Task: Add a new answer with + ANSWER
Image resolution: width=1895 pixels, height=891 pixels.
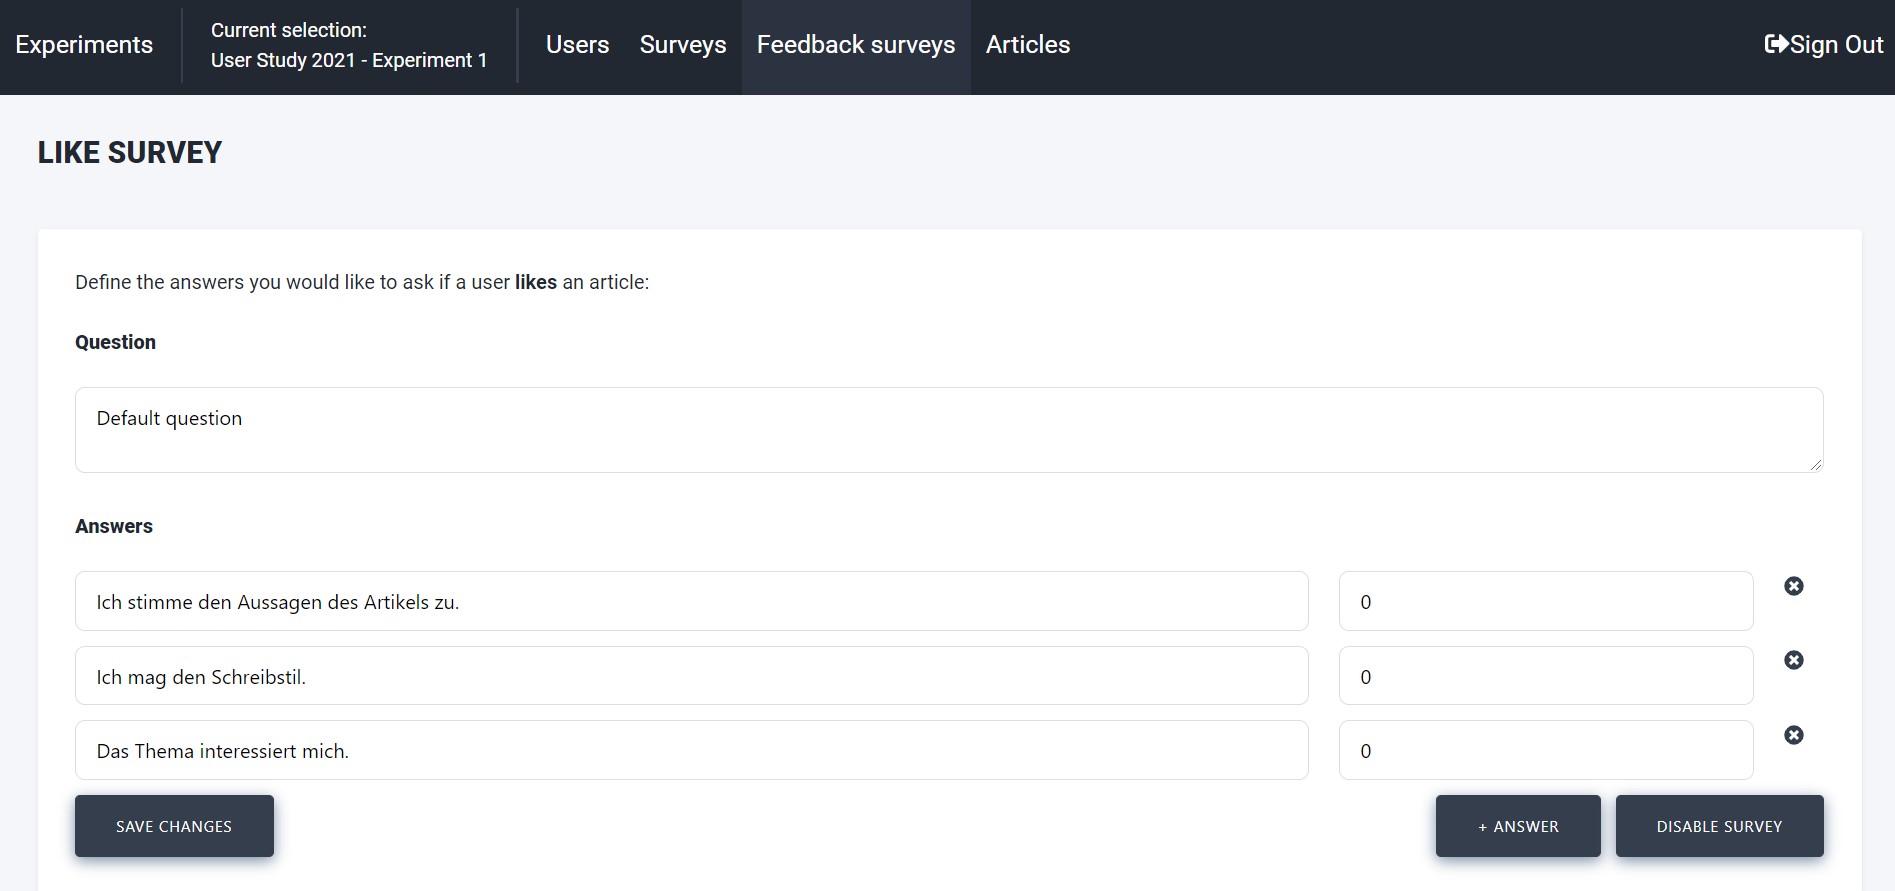Action: click(x=1518, y=826)
